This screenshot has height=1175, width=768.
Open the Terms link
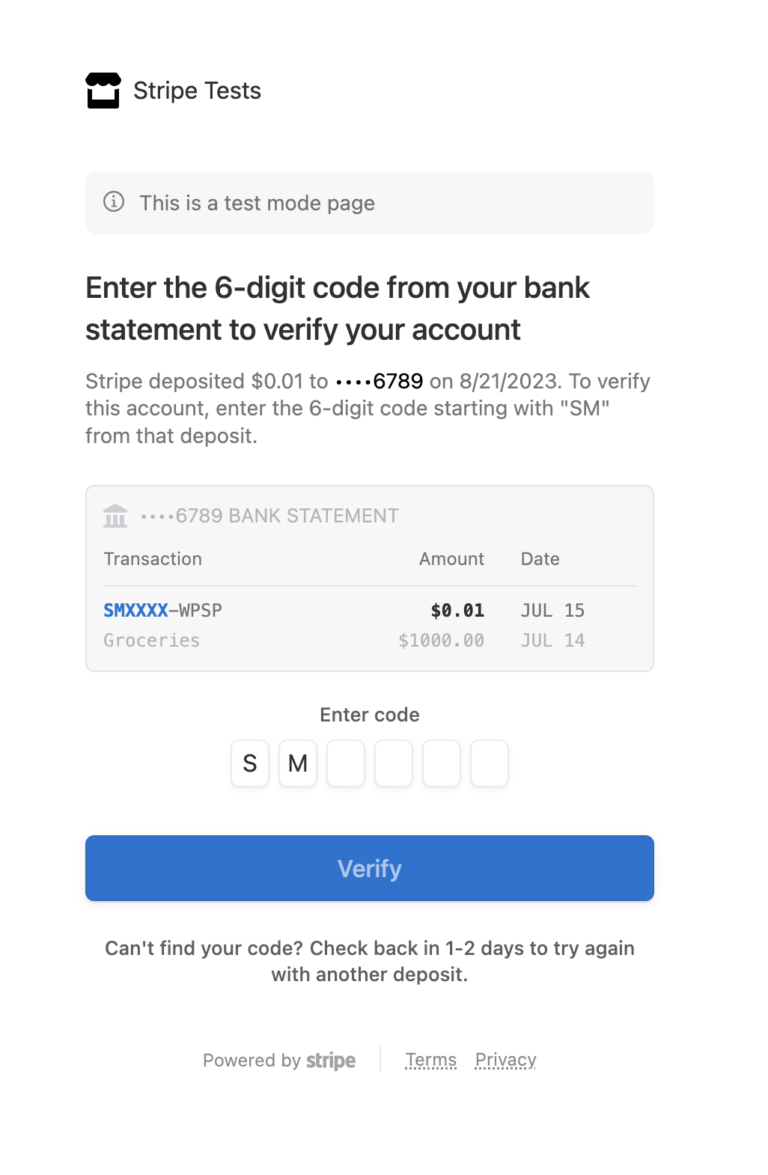431,1060
